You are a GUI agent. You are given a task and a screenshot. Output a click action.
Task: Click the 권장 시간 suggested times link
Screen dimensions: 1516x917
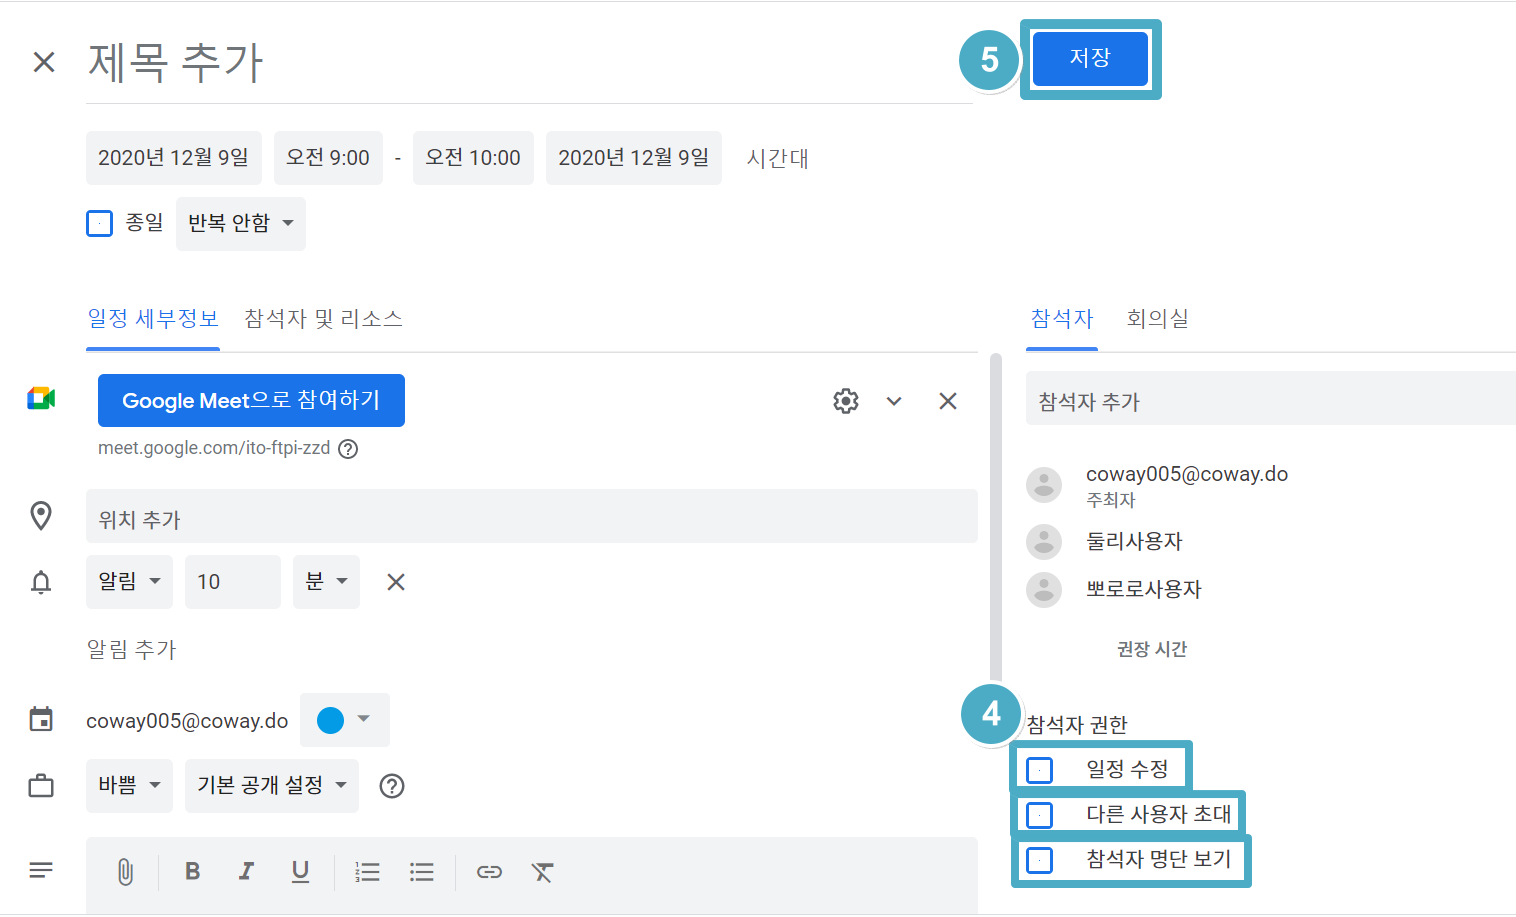click(x=1152, y=650)
